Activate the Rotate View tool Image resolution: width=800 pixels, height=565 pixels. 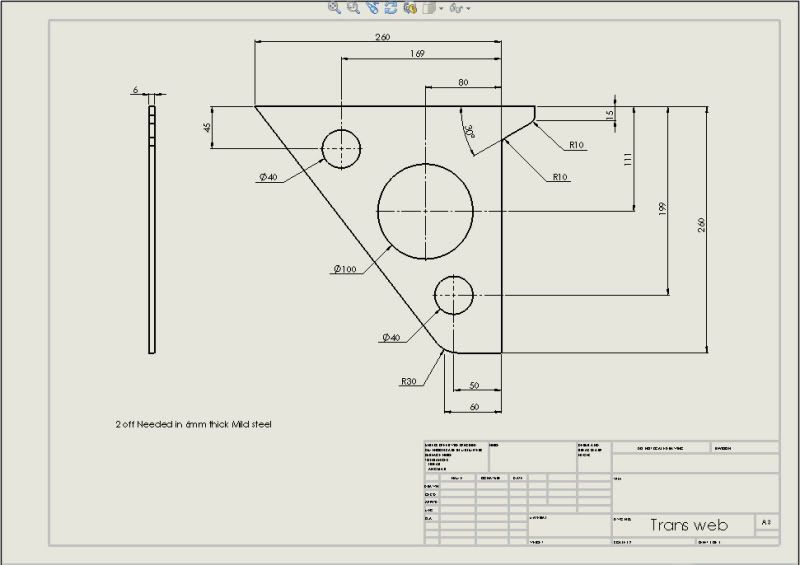click(390, 8)
